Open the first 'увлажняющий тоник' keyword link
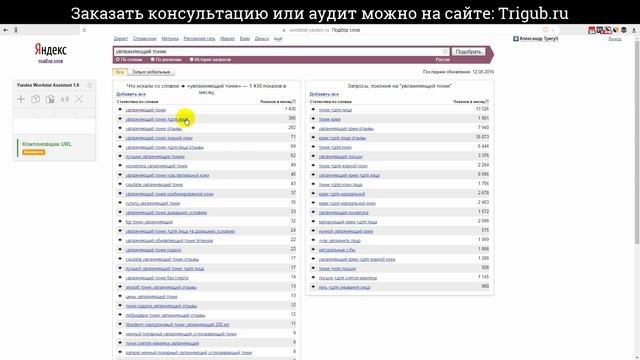Image resolution: width=640 pixels, height=360 pixels. tap(146, 110)
